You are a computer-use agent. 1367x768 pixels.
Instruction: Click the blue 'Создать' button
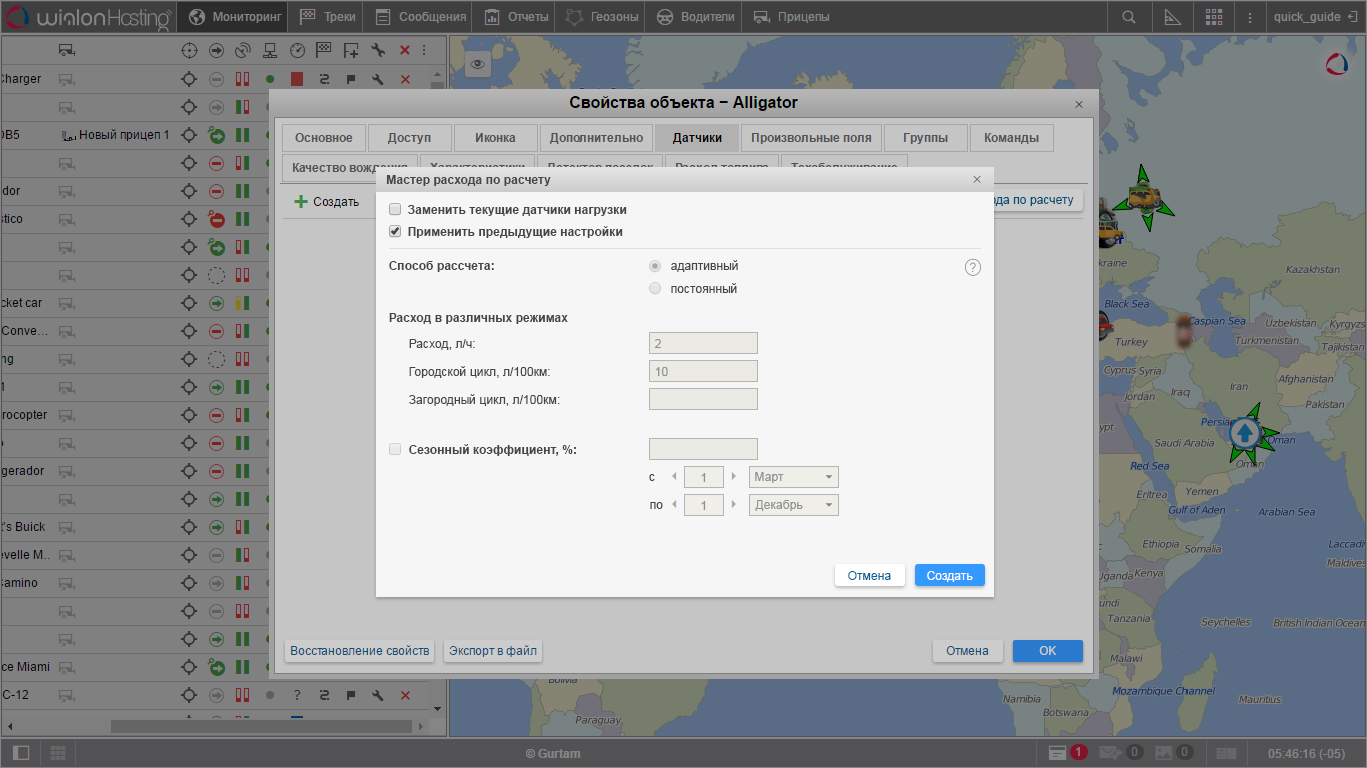pyautogui.click(x=949, y=576)
